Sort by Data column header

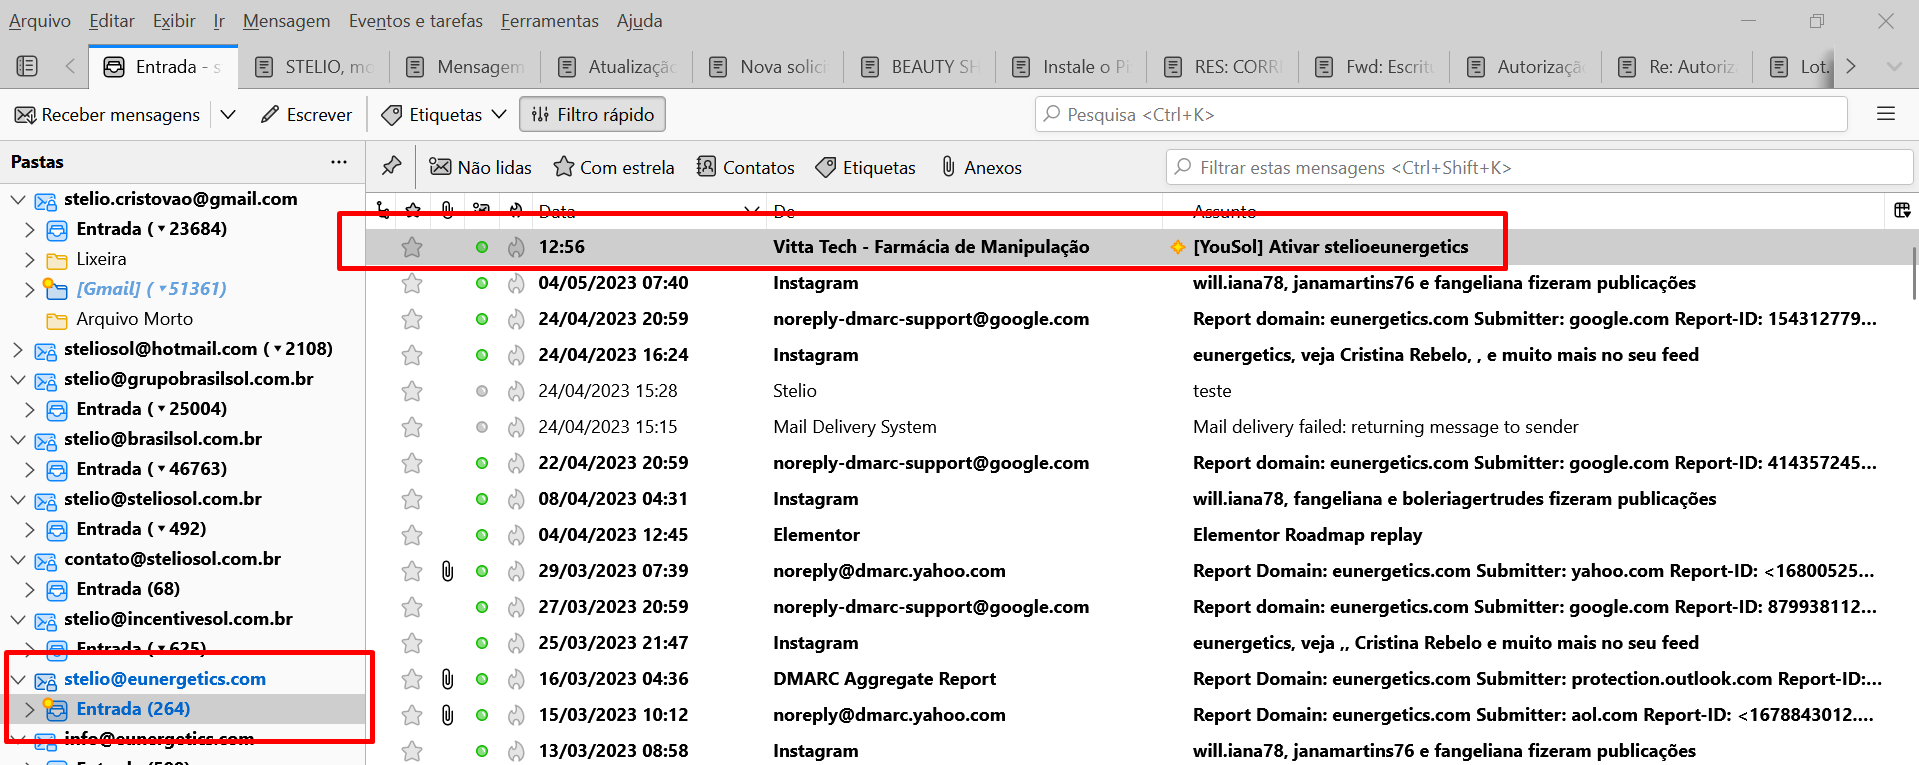point(647,211)
